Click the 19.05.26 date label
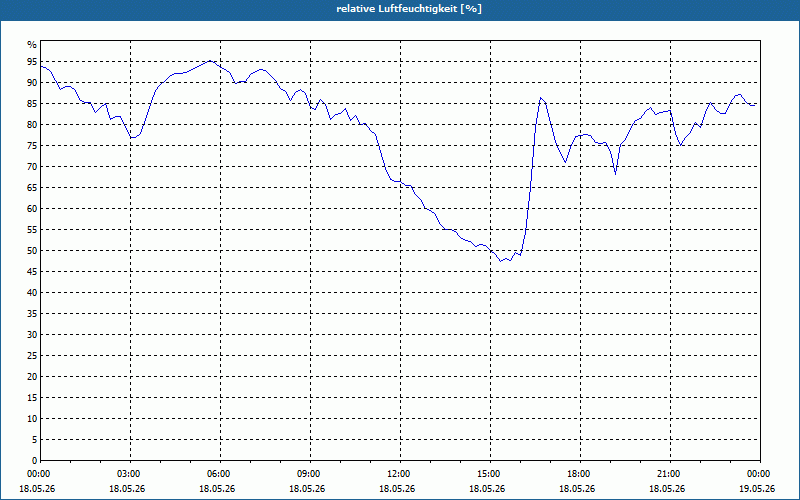 point(757,489)
